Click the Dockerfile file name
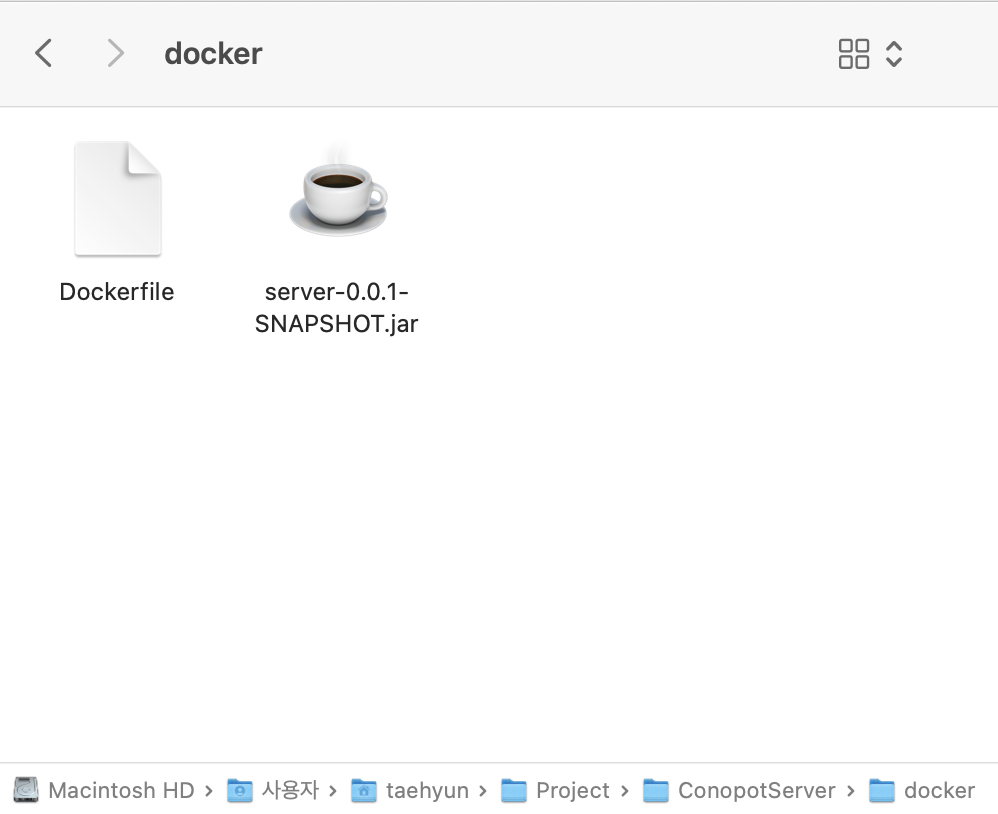This screenshot has width=998, height=814. point(116,291)
